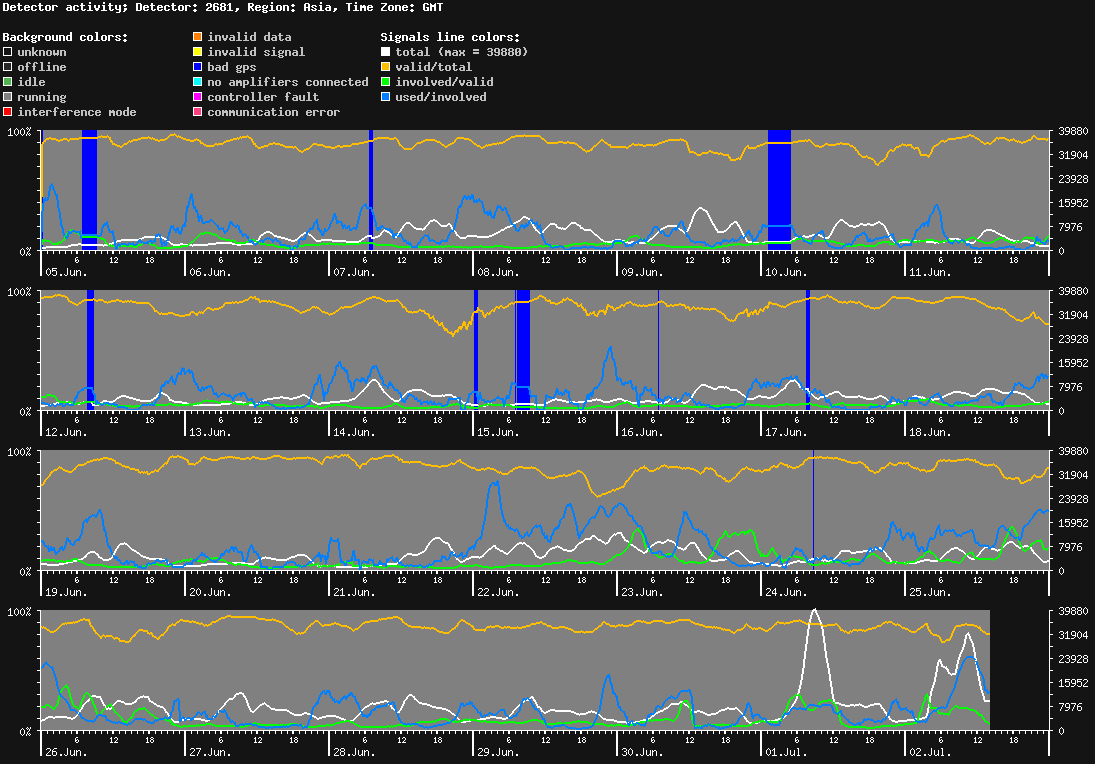The width and height of the screenshot is (1095, 764).
Task: Click the '25.Jun.' date label
Action: click(x=930, y=592)
